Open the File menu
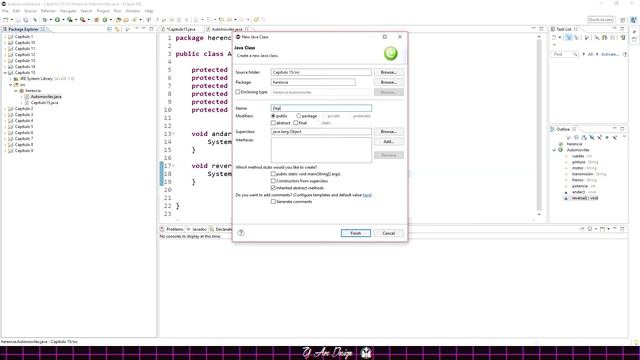Image resolution: width=640 pixels, height=360 pixels. pos(5,11)
